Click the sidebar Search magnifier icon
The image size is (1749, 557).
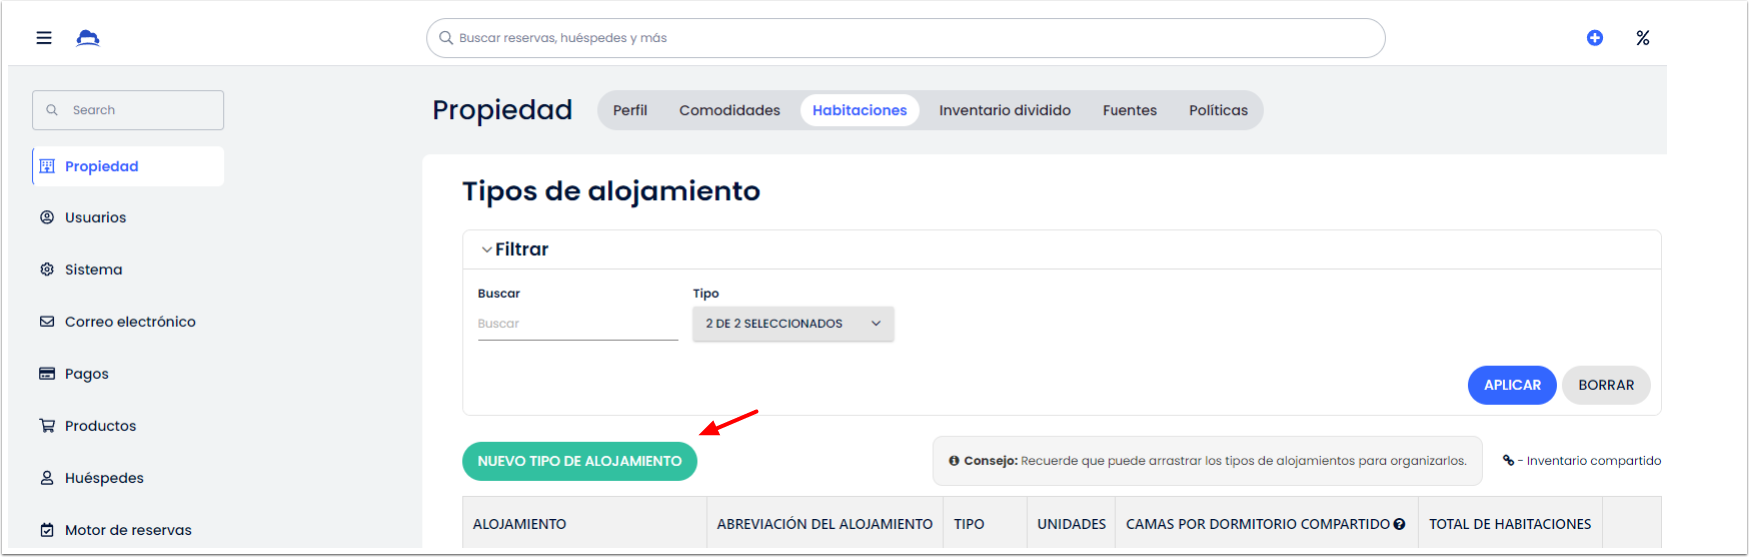pos(52,110)
